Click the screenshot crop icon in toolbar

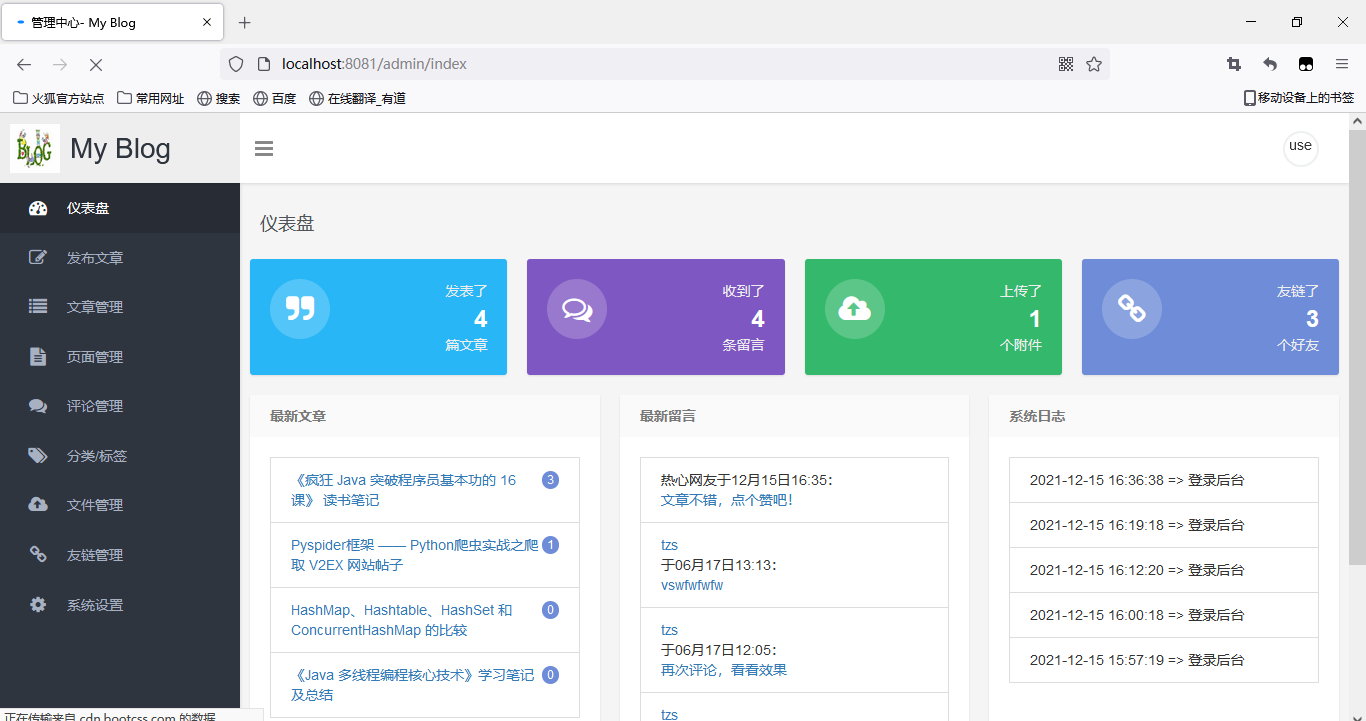click(1234, 64)
